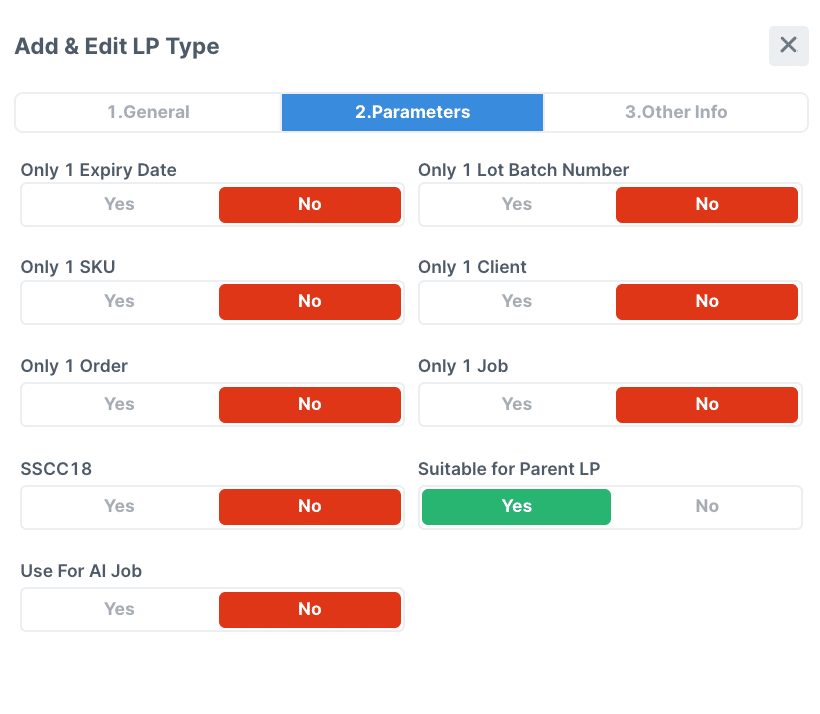This screenshot has width=820, height=714.
Task: Enable Only 1 Client with Yes
Action: click(x=516, y=301)
